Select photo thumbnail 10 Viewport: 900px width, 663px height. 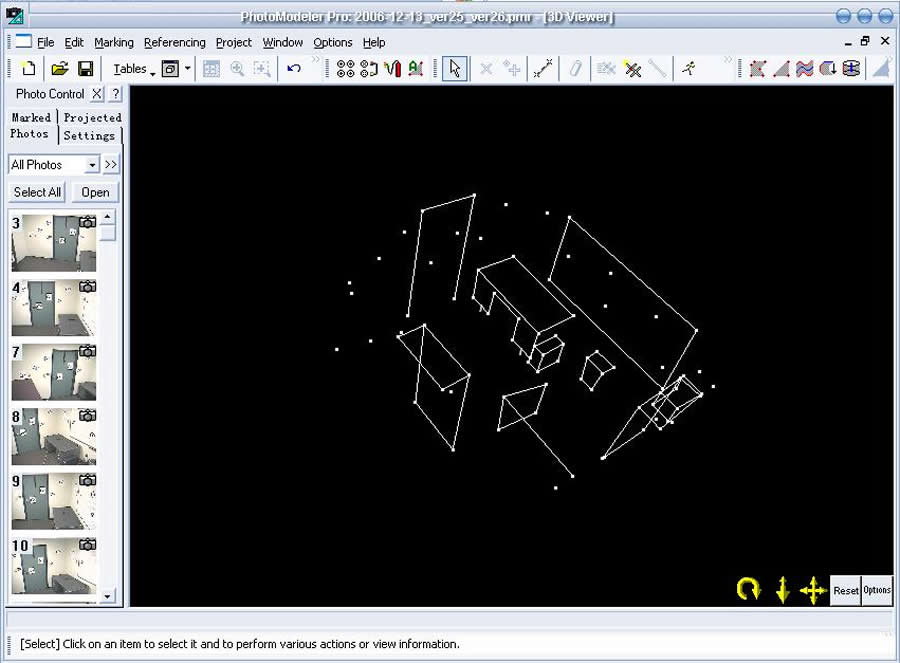click(x=54, y=565)
